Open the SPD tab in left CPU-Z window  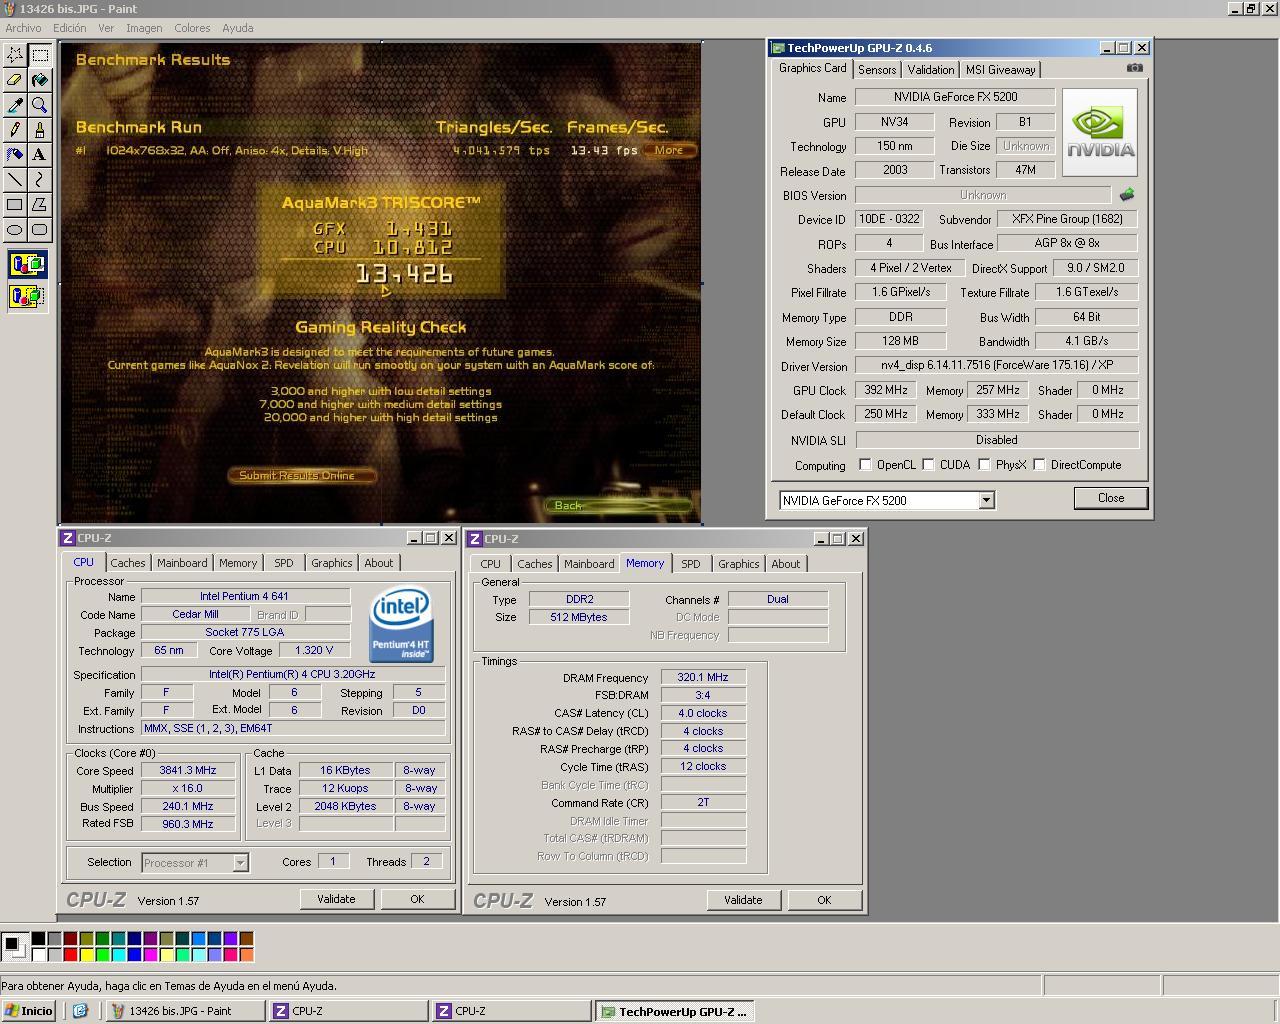(284, 563)
